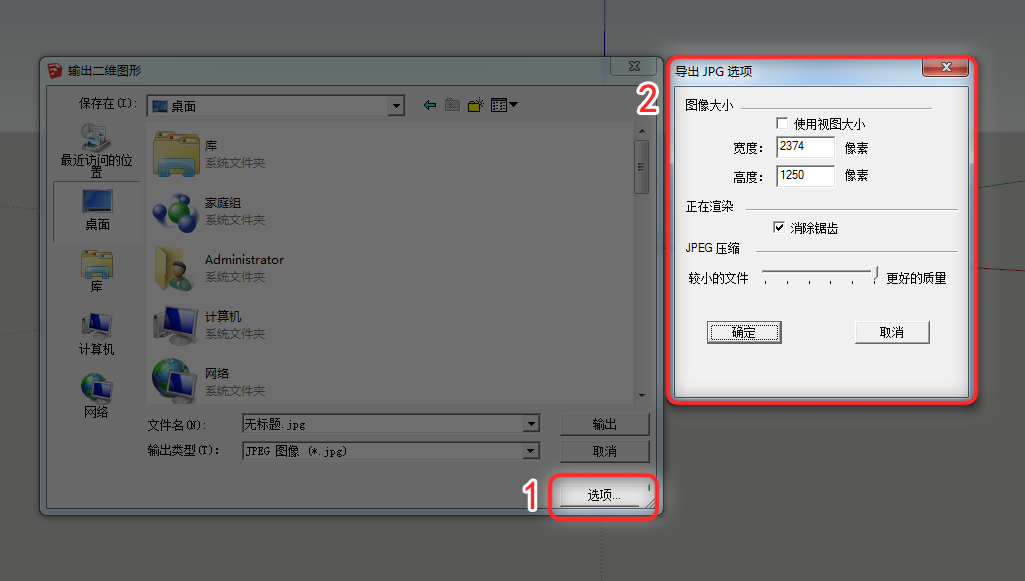Click the 文件名 filename input field

[x=383, y=424]
